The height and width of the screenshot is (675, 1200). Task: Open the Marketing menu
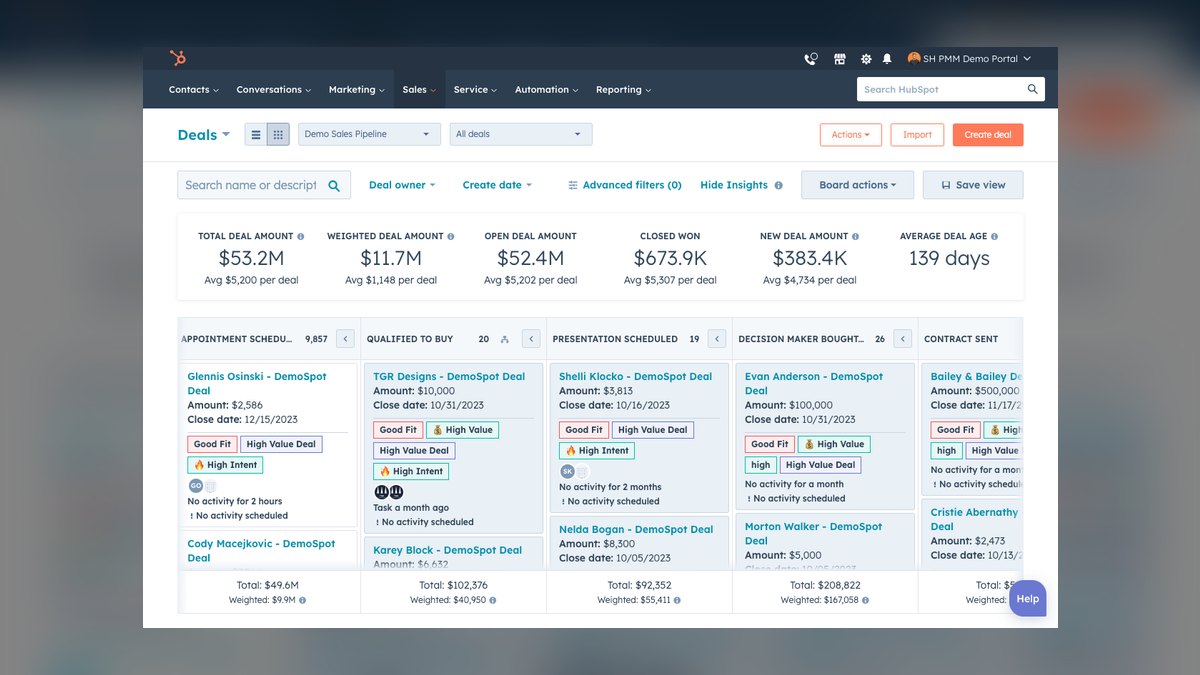pos(357,90)
